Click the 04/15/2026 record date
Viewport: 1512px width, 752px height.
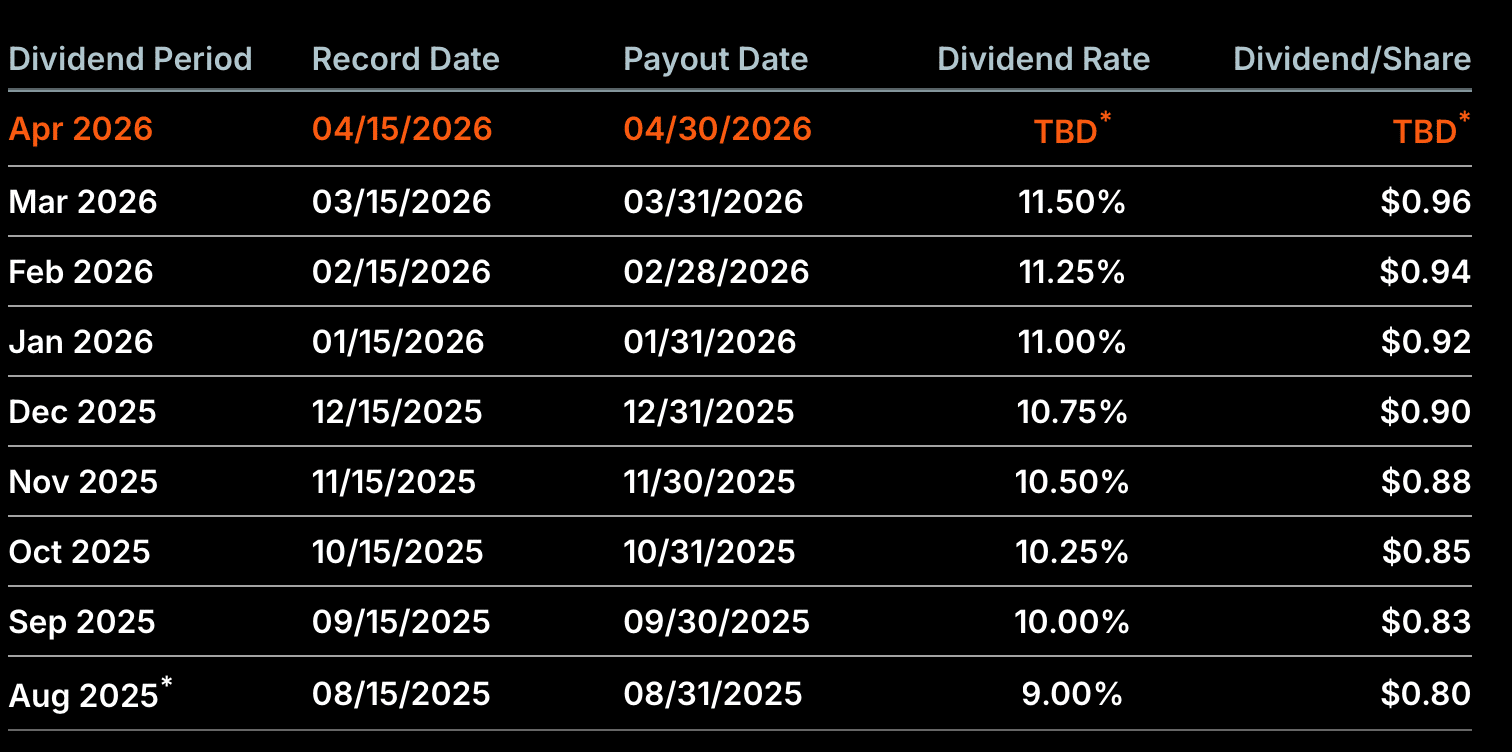(402, 129)
